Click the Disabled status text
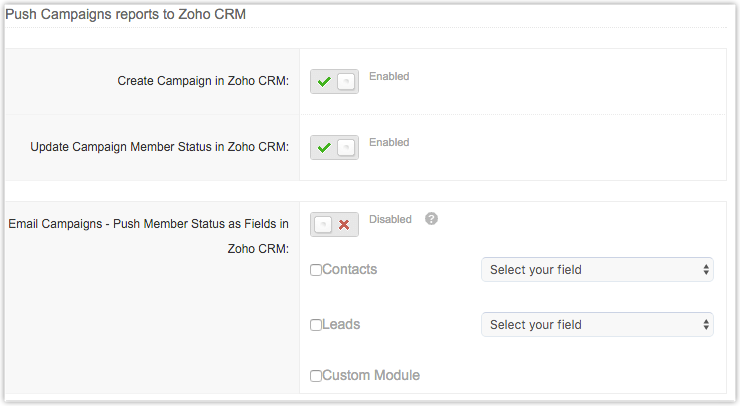 click(x=390, y=219)
